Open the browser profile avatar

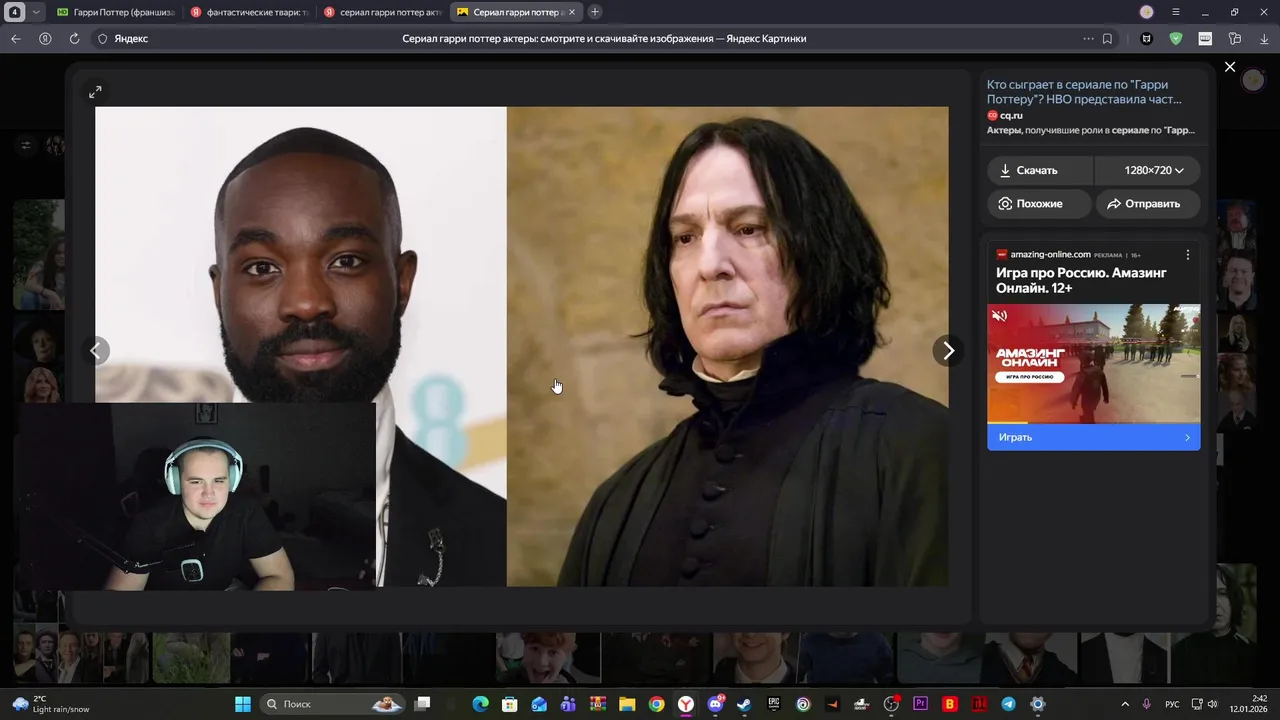coord(1147,12)
